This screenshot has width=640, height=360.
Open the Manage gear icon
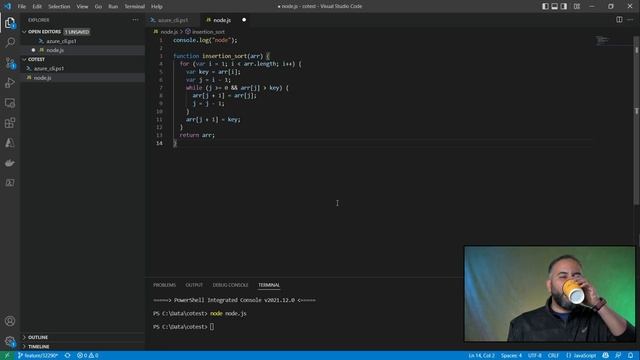(x=10, y=341)
